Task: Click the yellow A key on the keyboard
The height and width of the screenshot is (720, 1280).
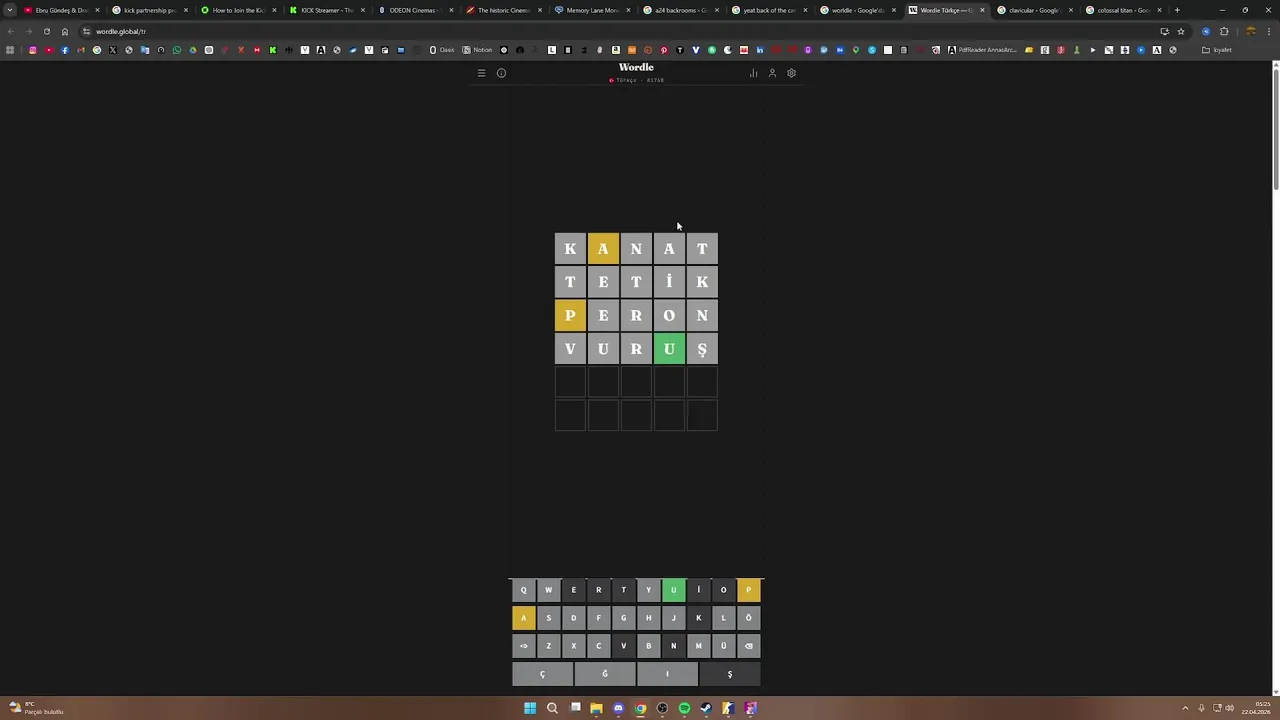Action: click(523, 618)
